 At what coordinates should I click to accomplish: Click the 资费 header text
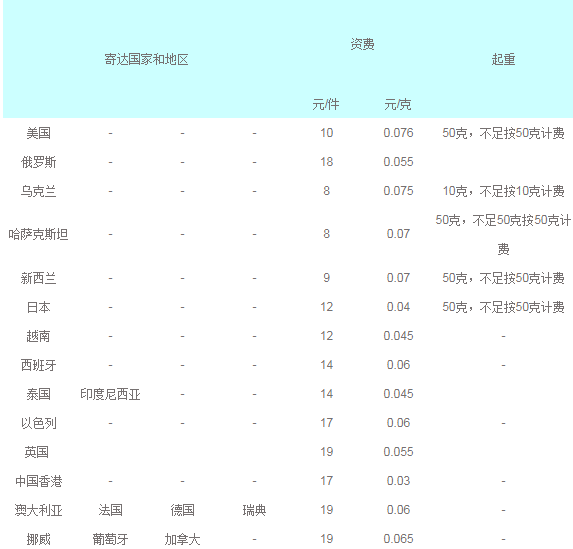(362, 45)
